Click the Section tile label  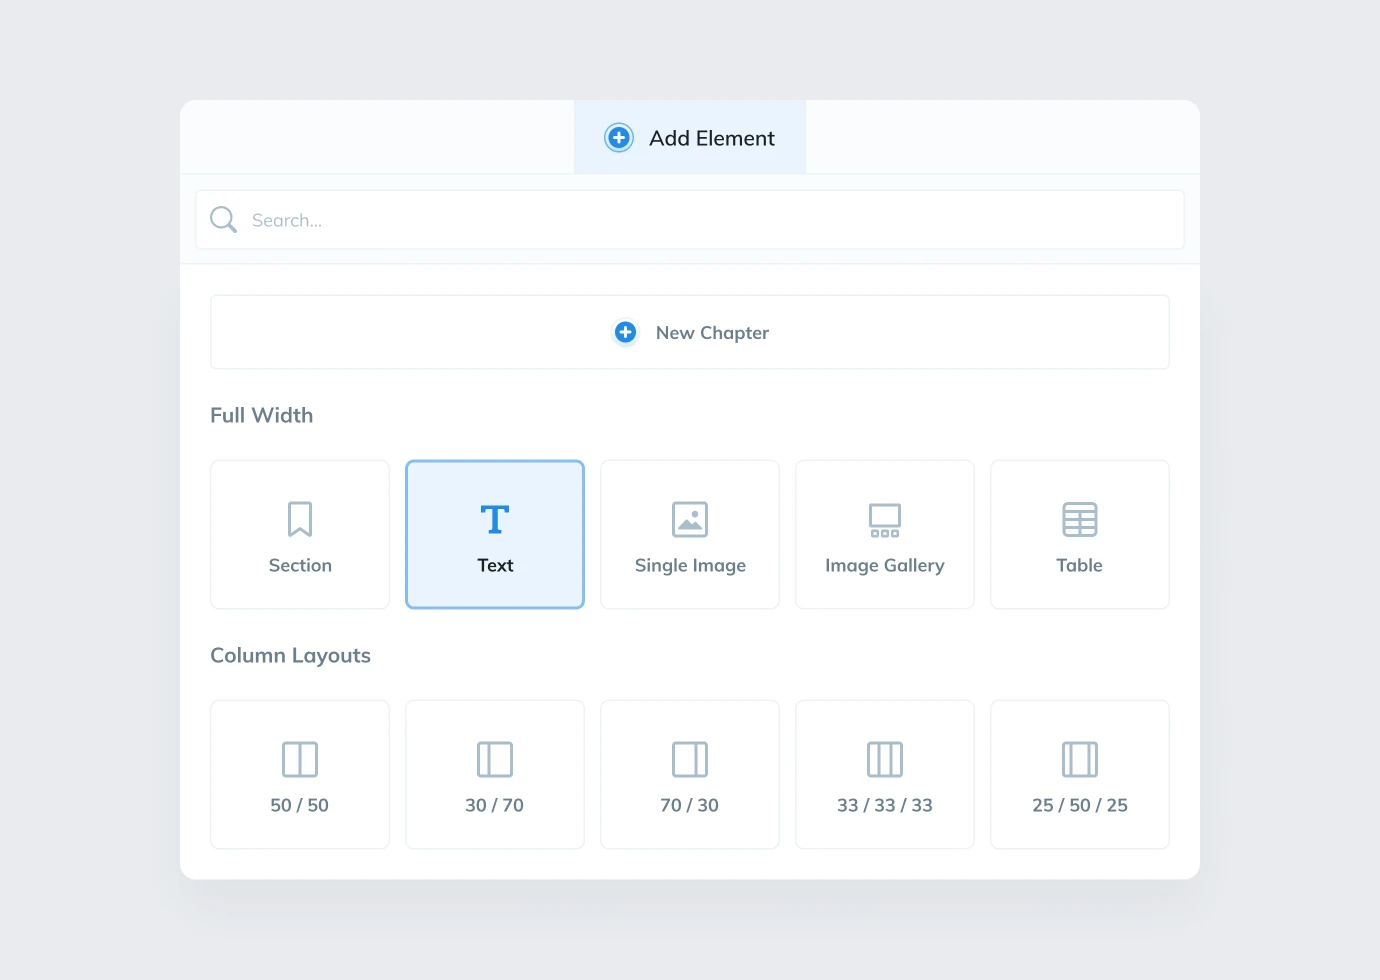pos(300,566)
